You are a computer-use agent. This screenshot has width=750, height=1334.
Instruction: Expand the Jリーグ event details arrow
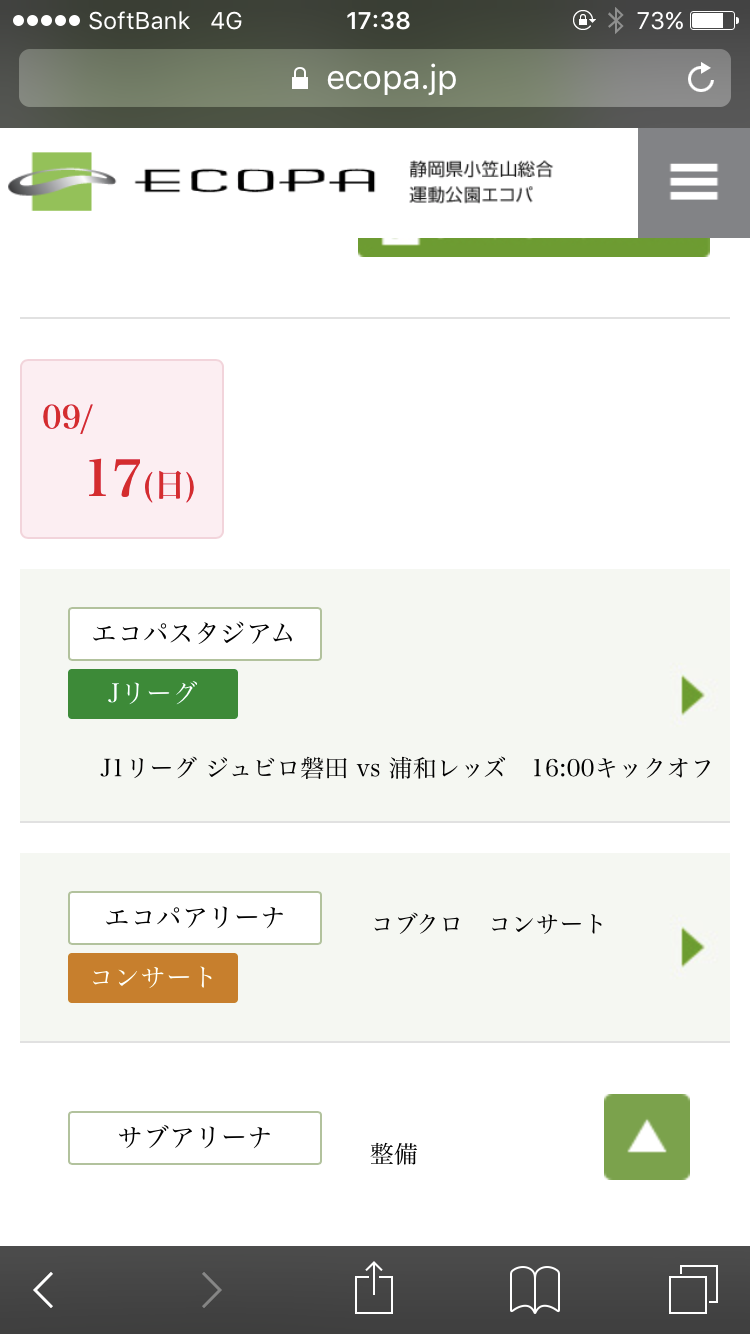coord(692,695)
